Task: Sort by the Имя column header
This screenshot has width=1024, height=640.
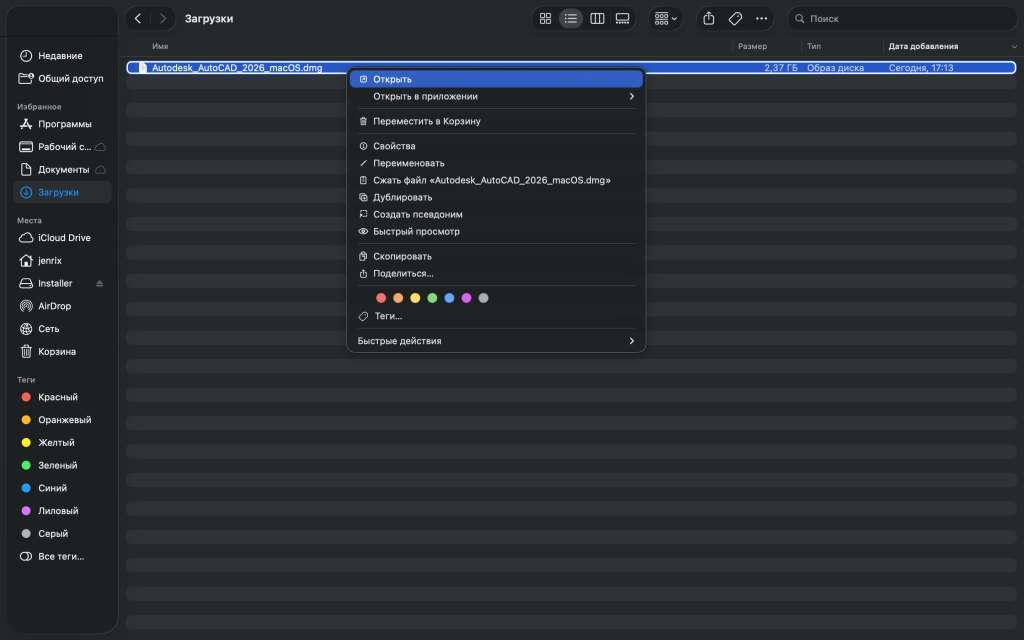Action: (x=160, y=46)
